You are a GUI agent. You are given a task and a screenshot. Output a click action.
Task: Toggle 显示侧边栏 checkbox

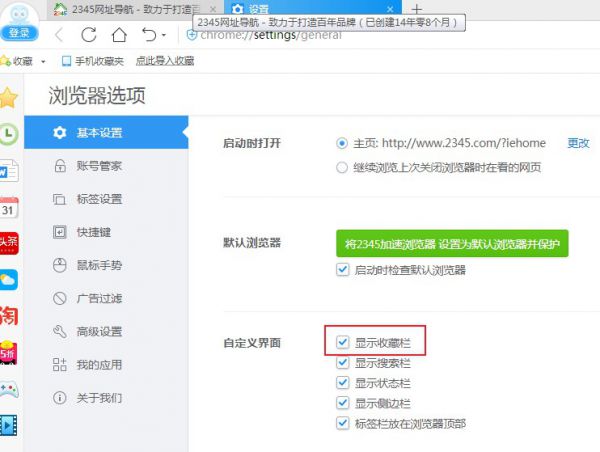[x=342, y=403]
